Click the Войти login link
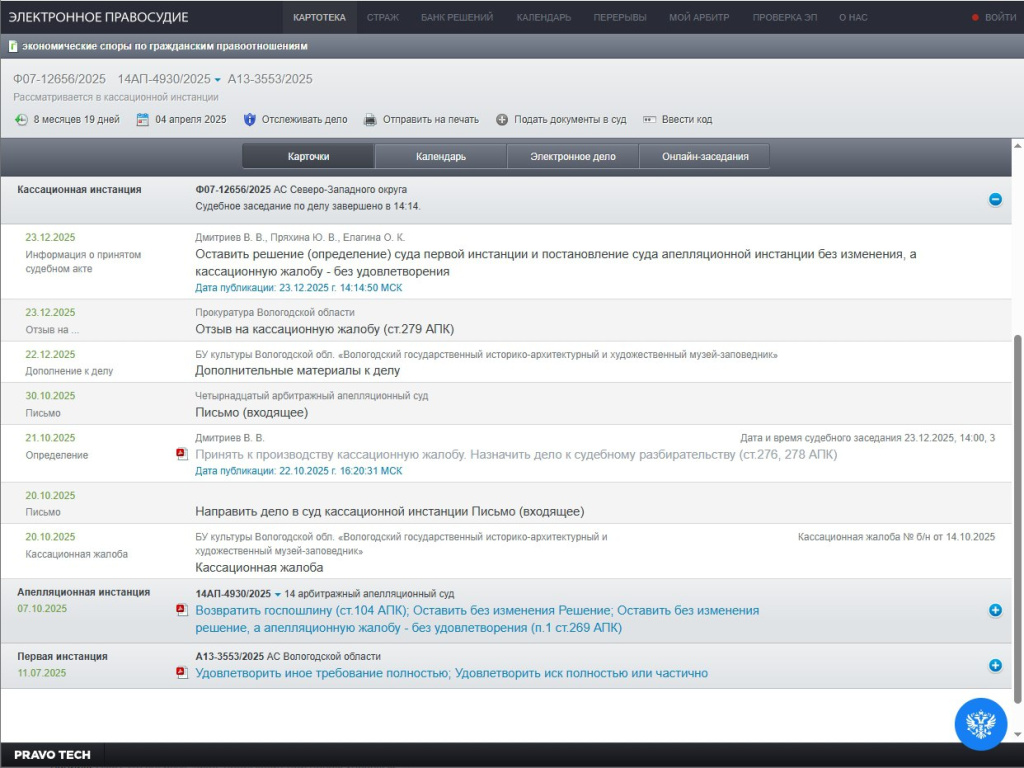Screen dimensions: 1024x768 pos(999,17)
